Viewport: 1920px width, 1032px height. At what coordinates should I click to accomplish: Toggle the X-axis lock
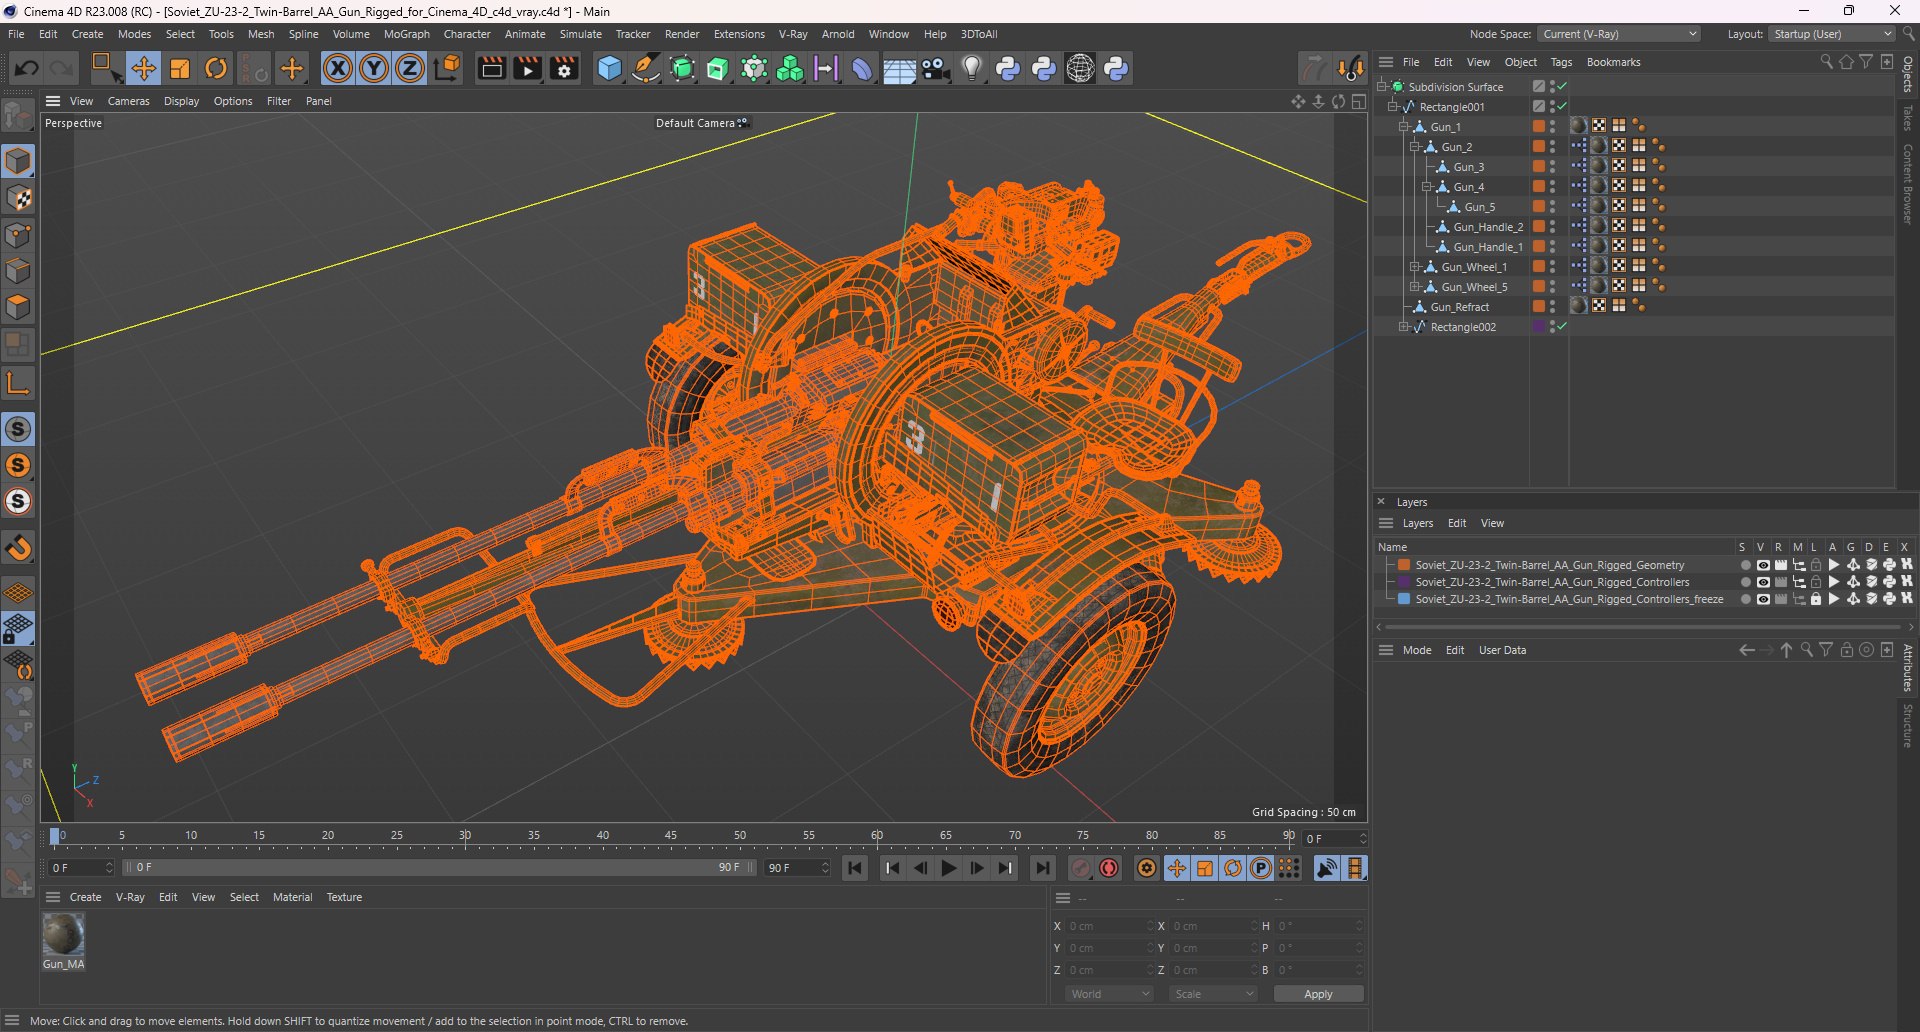(x=338, y=68)
